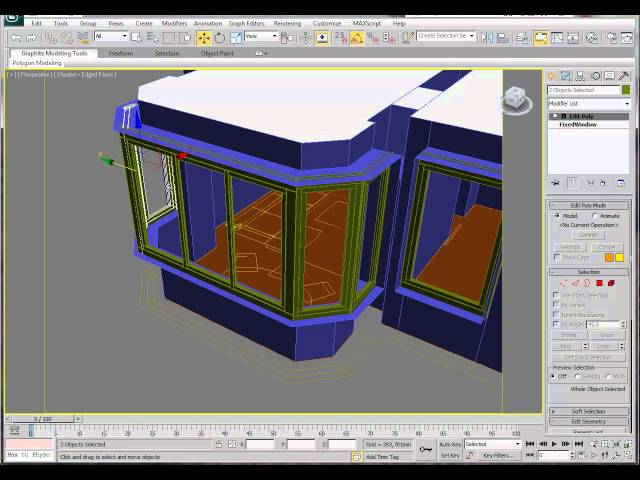
Task: Open the Modifier List dropdown
Action: click(589, 104)
